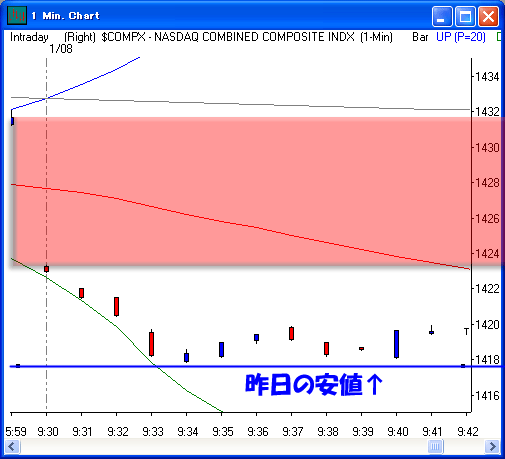Select the red candle at 9:33
505x459 pixels.
click(x=151, y=343)
